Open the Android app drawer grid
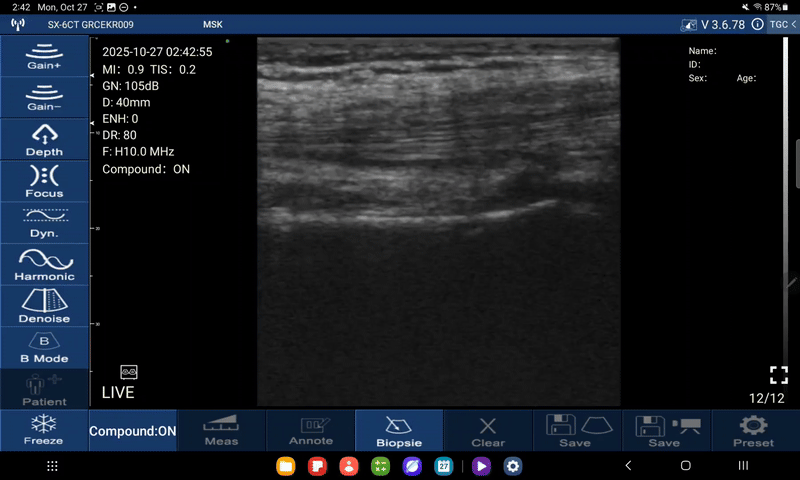 (52, 466)
